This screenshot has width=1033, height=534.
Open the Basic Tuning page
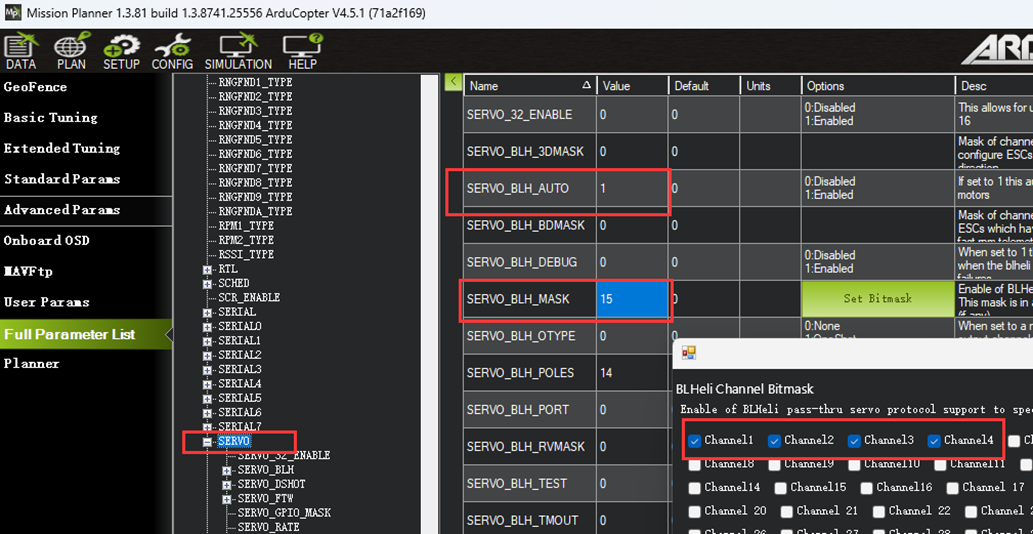point(51,118)
